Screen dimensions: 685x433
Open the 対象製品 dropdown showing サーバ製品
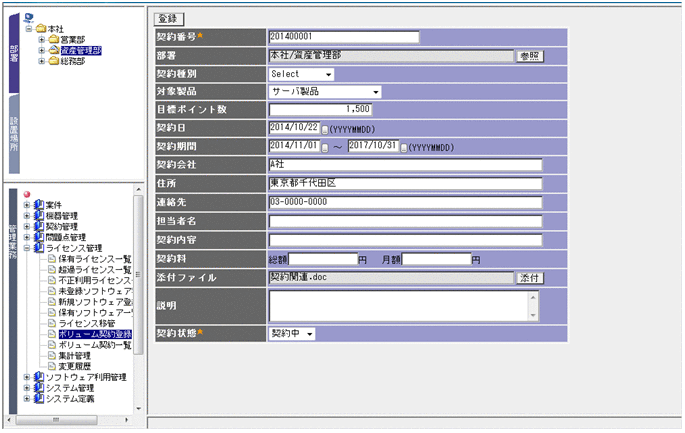(x=325, y=92)
